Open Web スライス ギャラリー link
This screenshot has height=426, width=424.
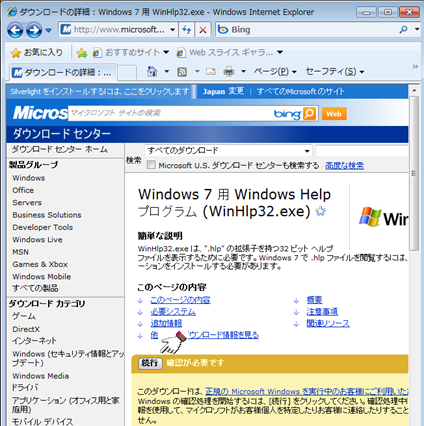(x=230, y=52)
